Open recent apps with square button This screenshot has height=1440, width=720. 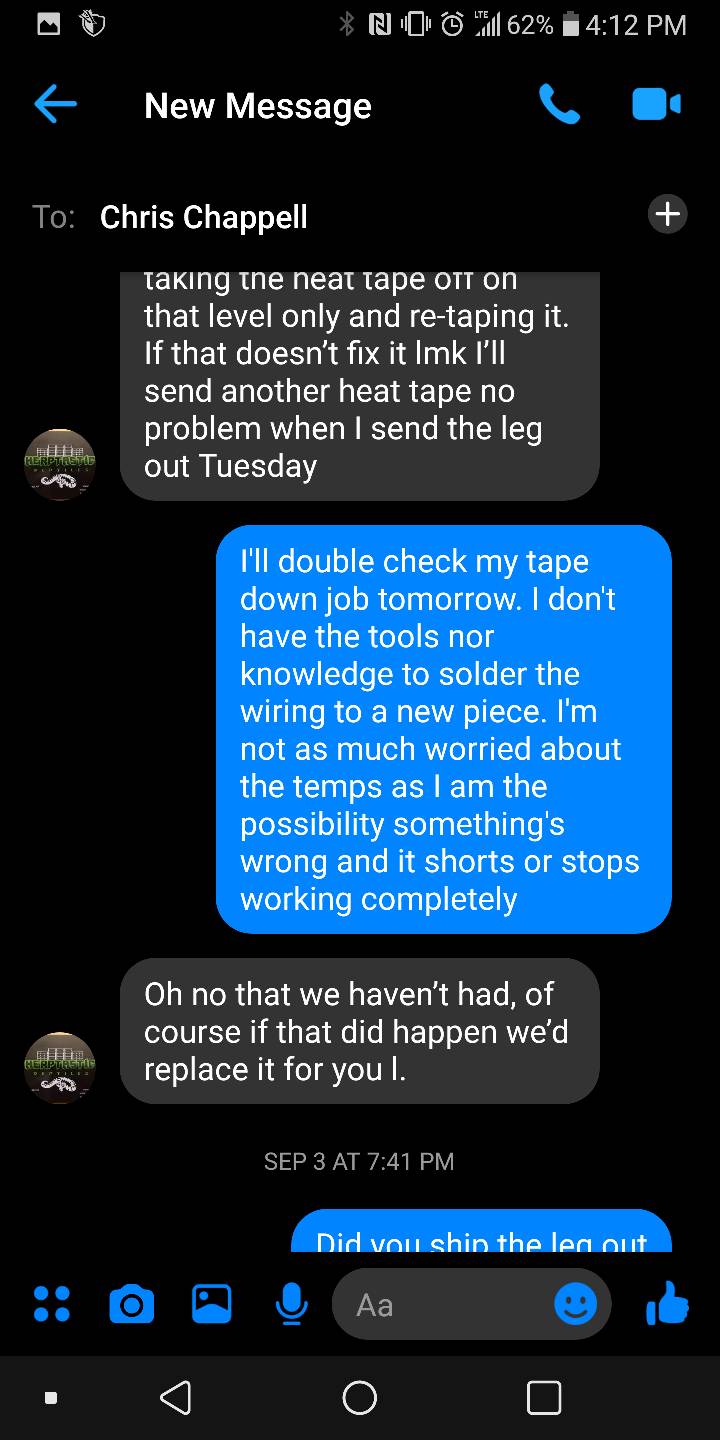click(544, 1397)
